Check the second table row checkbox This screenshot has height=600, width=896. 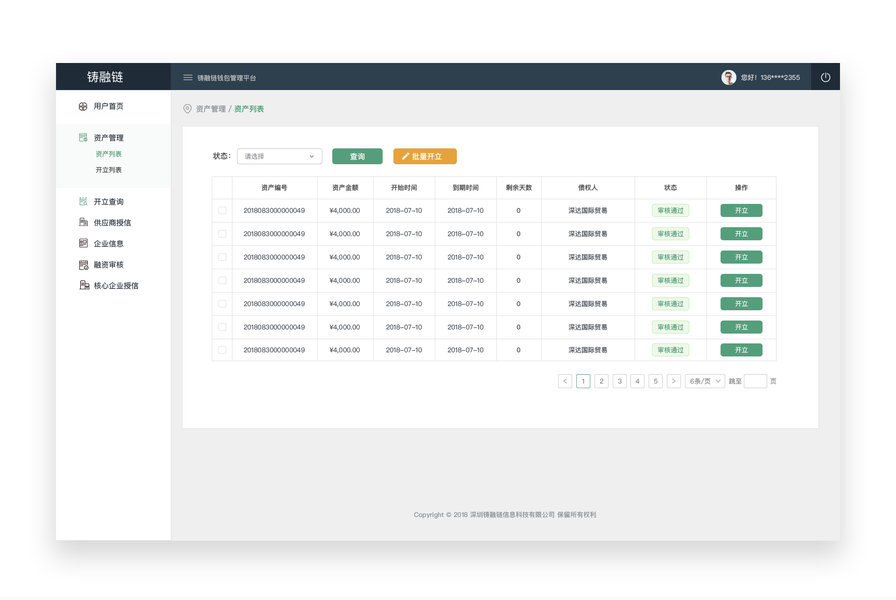tap(222, 234)
